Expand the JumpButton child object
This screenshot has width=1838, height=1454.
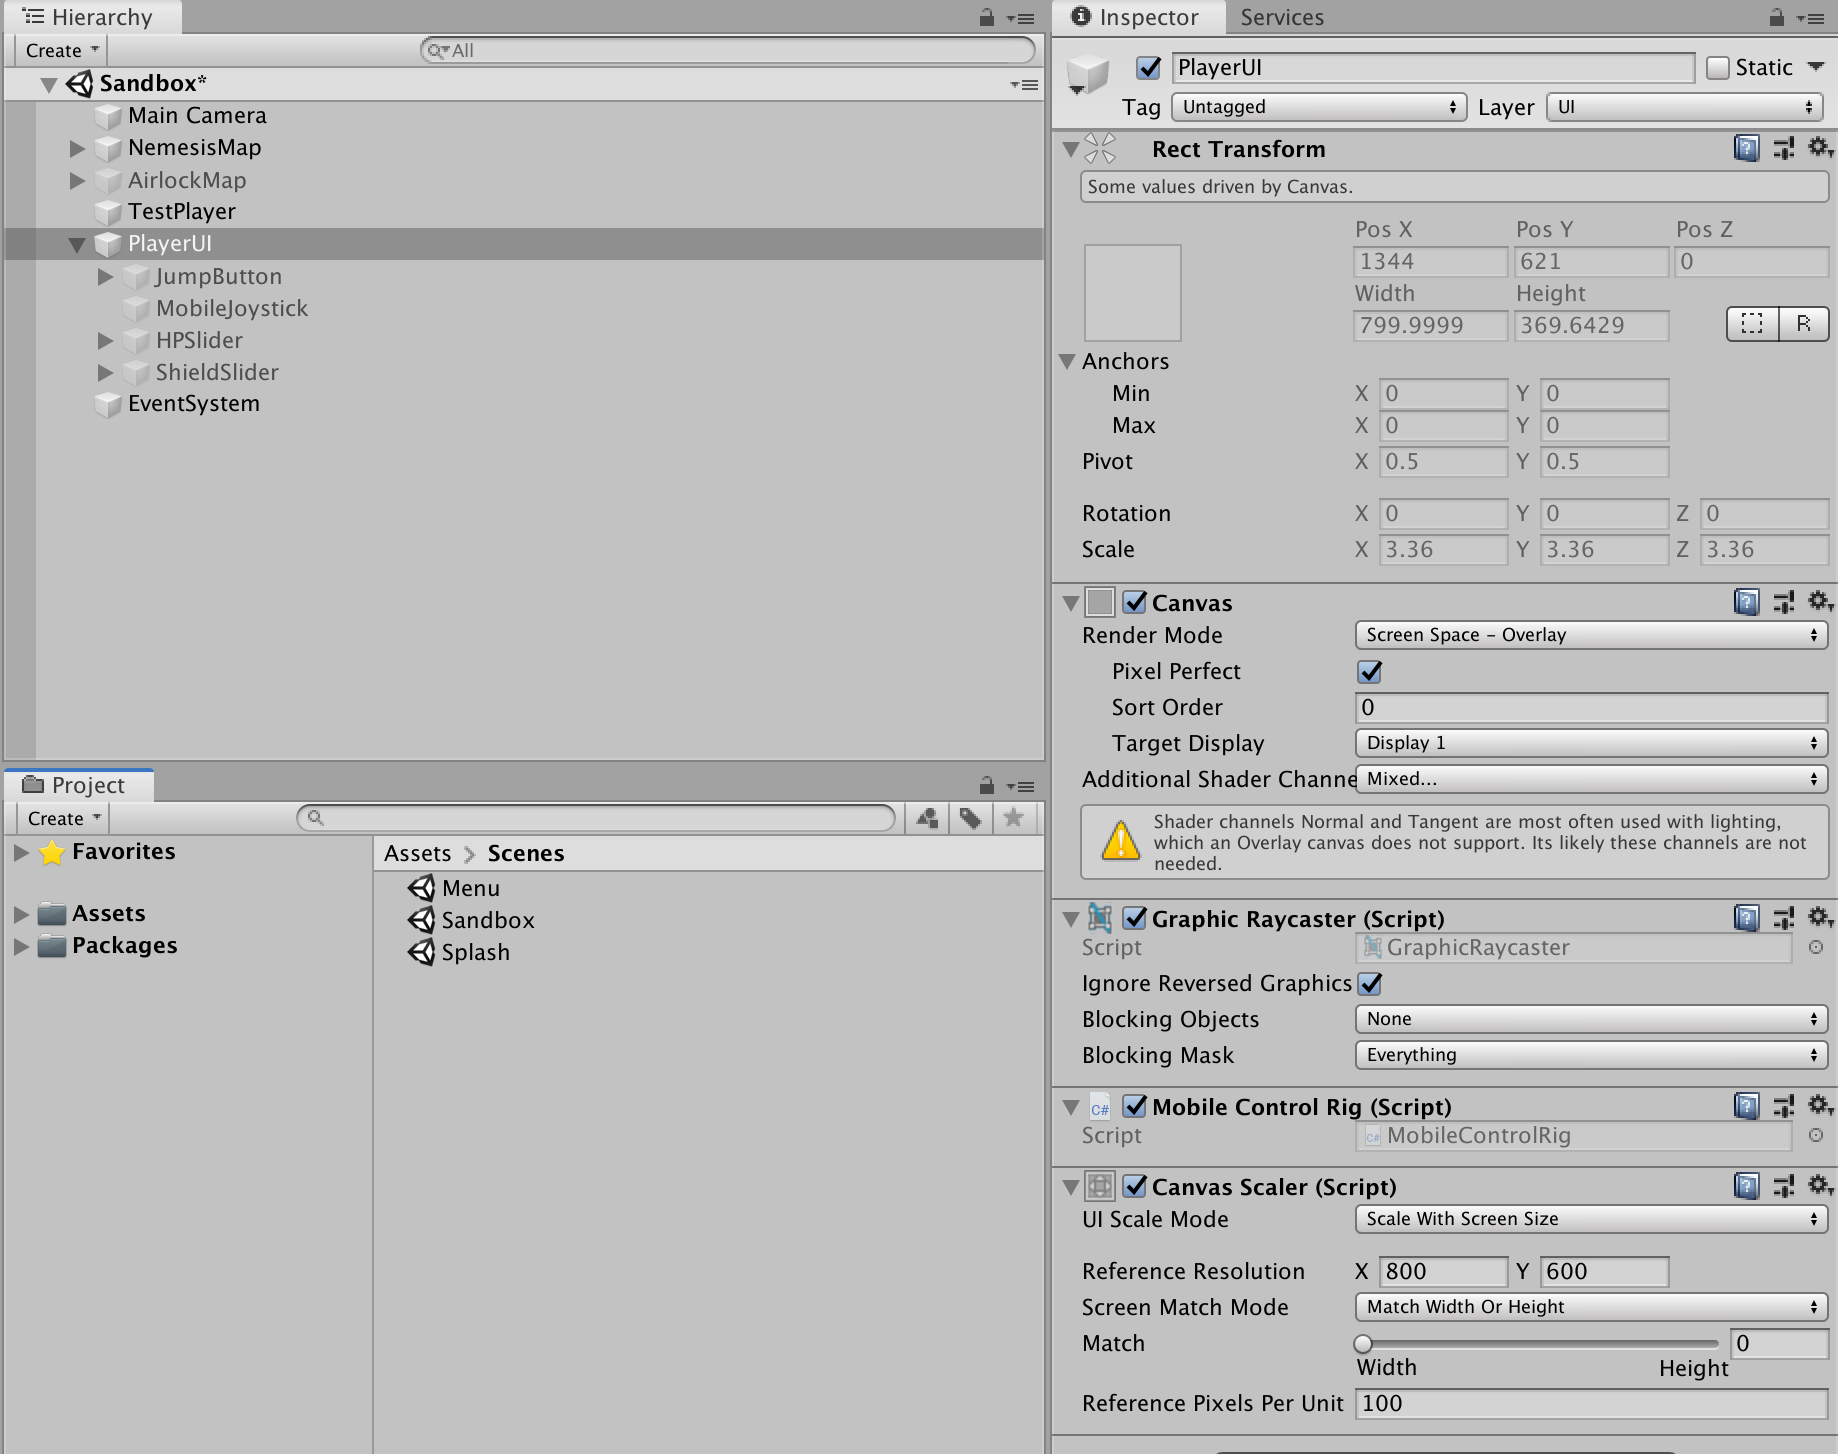[x=105, y=276]
